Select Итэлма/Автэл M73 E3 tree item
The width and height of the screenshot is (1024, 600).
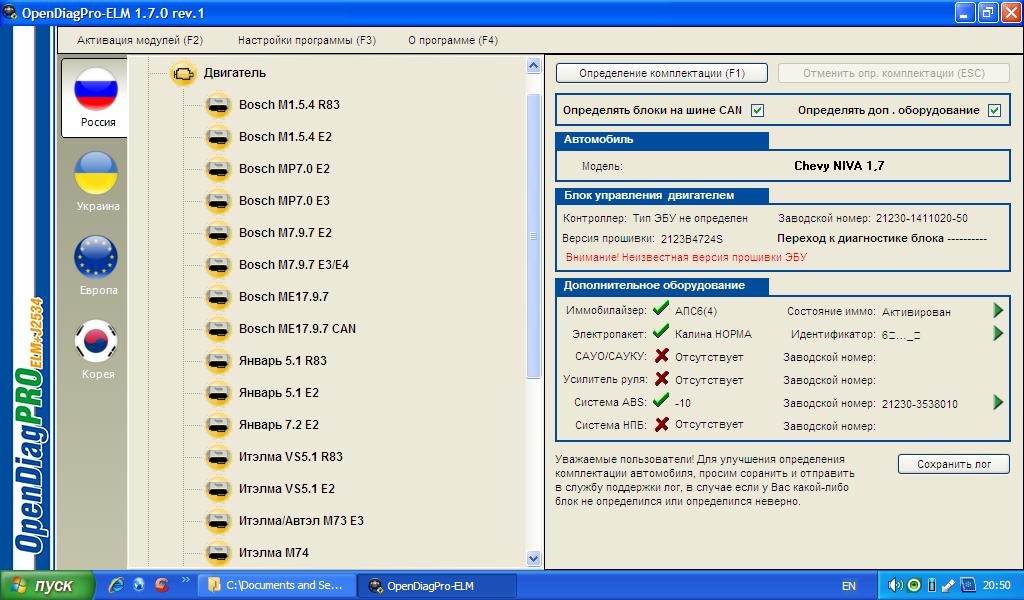tap(301, 521)
